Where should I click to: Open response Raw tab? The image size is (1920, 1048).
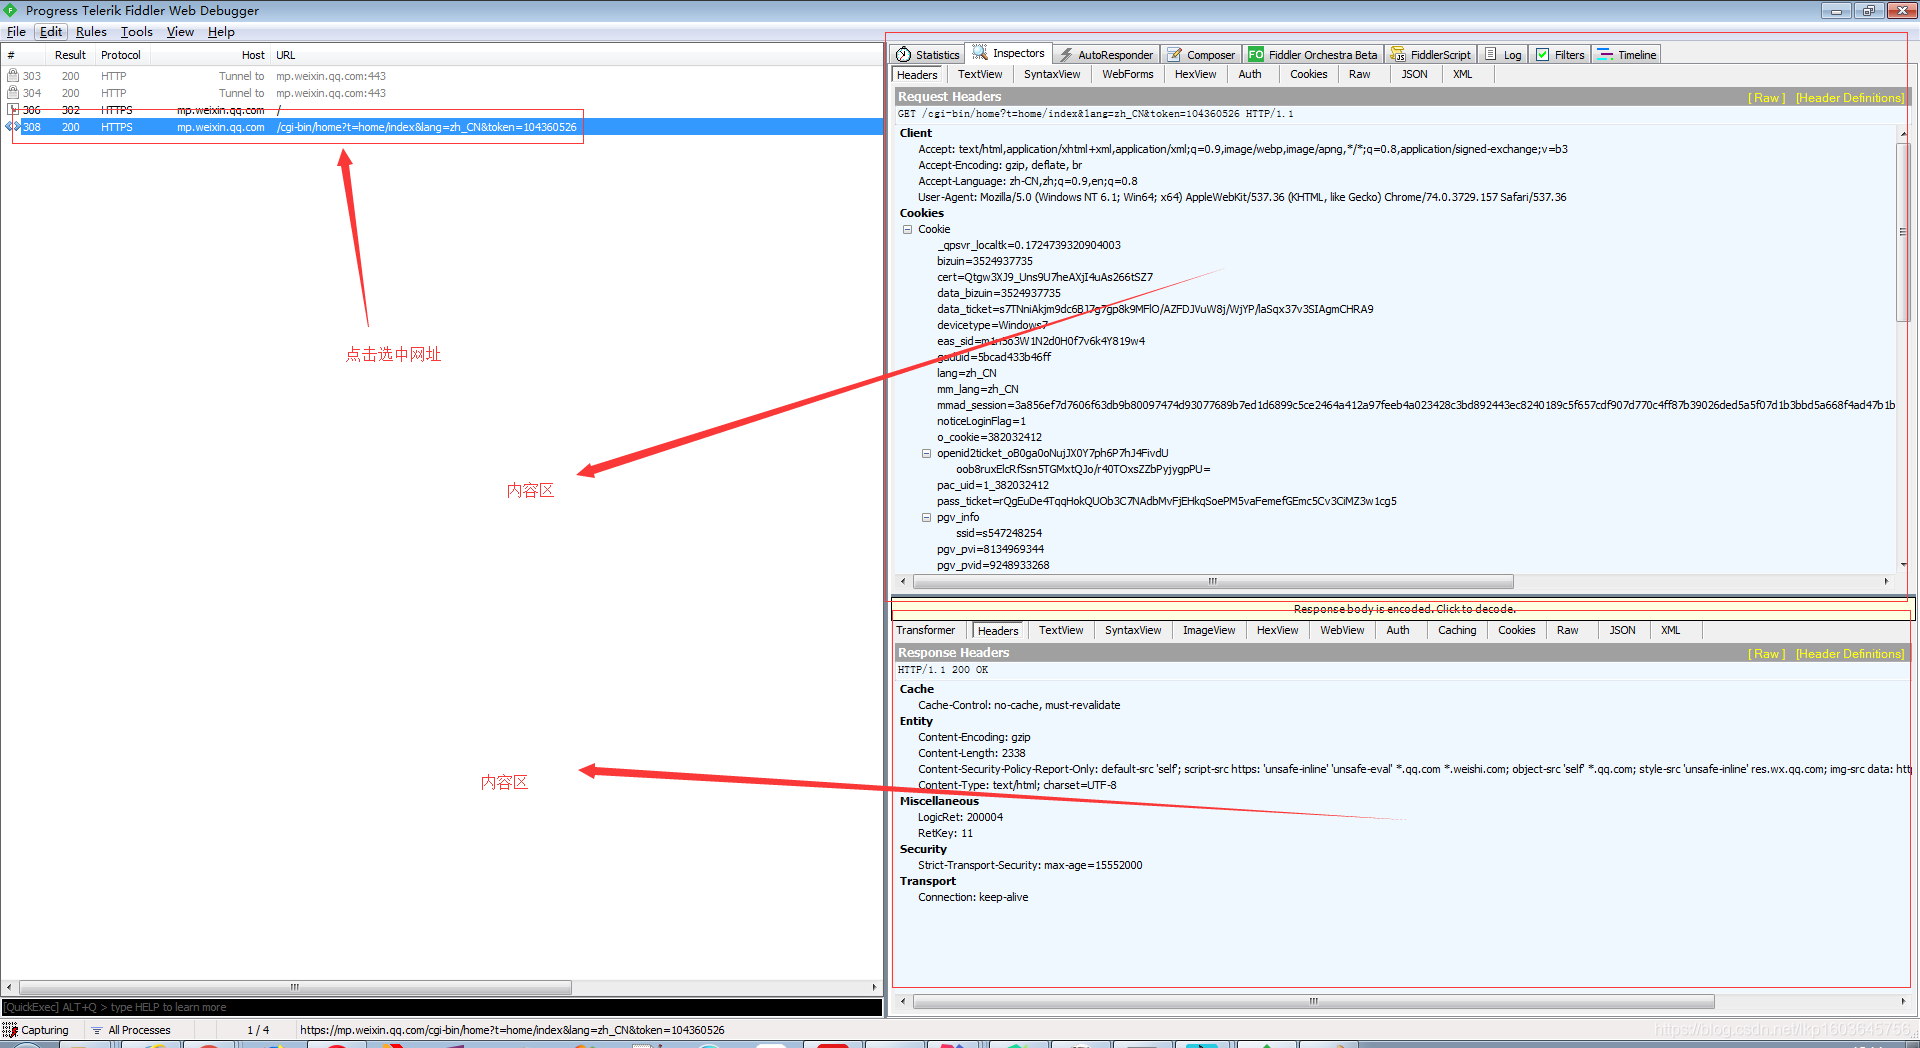[1568, 630]
